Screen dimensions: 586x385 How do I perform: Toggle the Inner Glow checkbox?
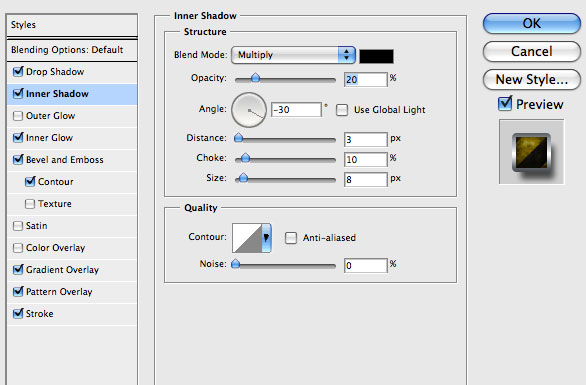point(18,138)
